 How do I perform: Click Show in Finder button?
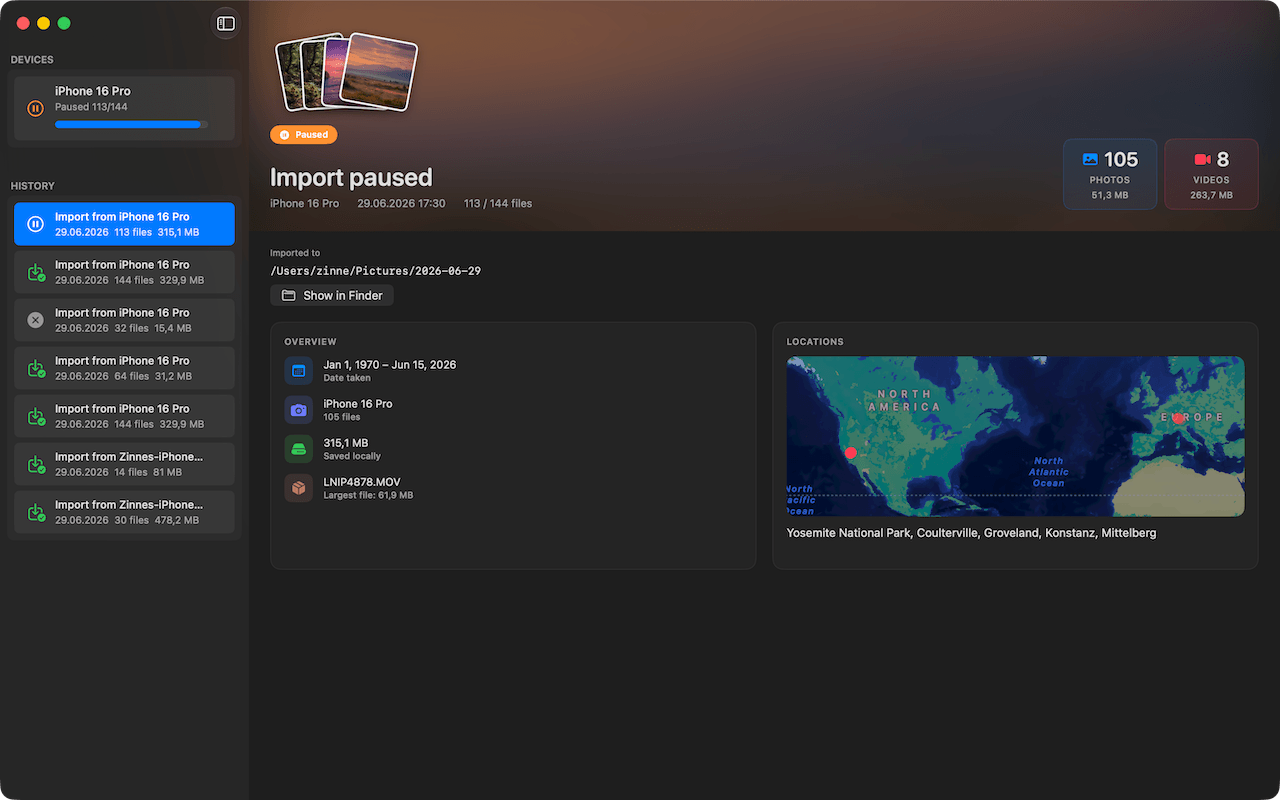pos(332,295)
